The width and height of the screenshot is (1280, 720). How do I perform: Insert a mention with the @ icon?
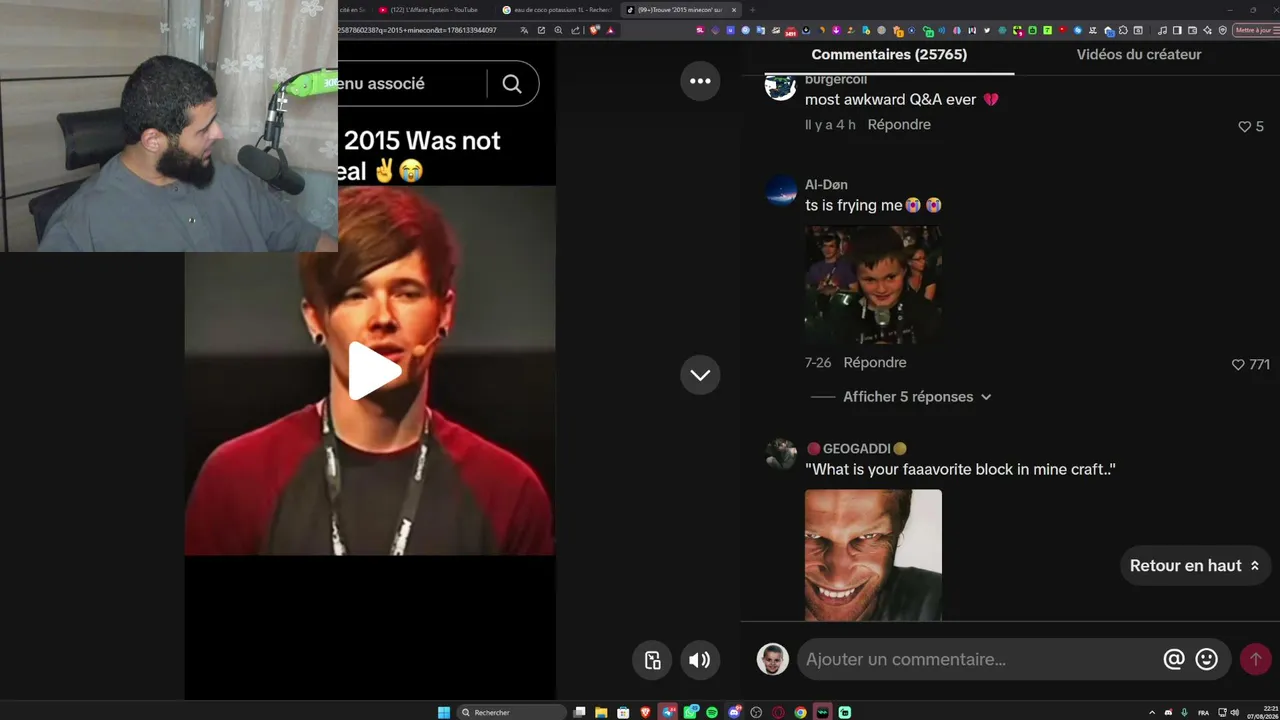click(1174, 660)
